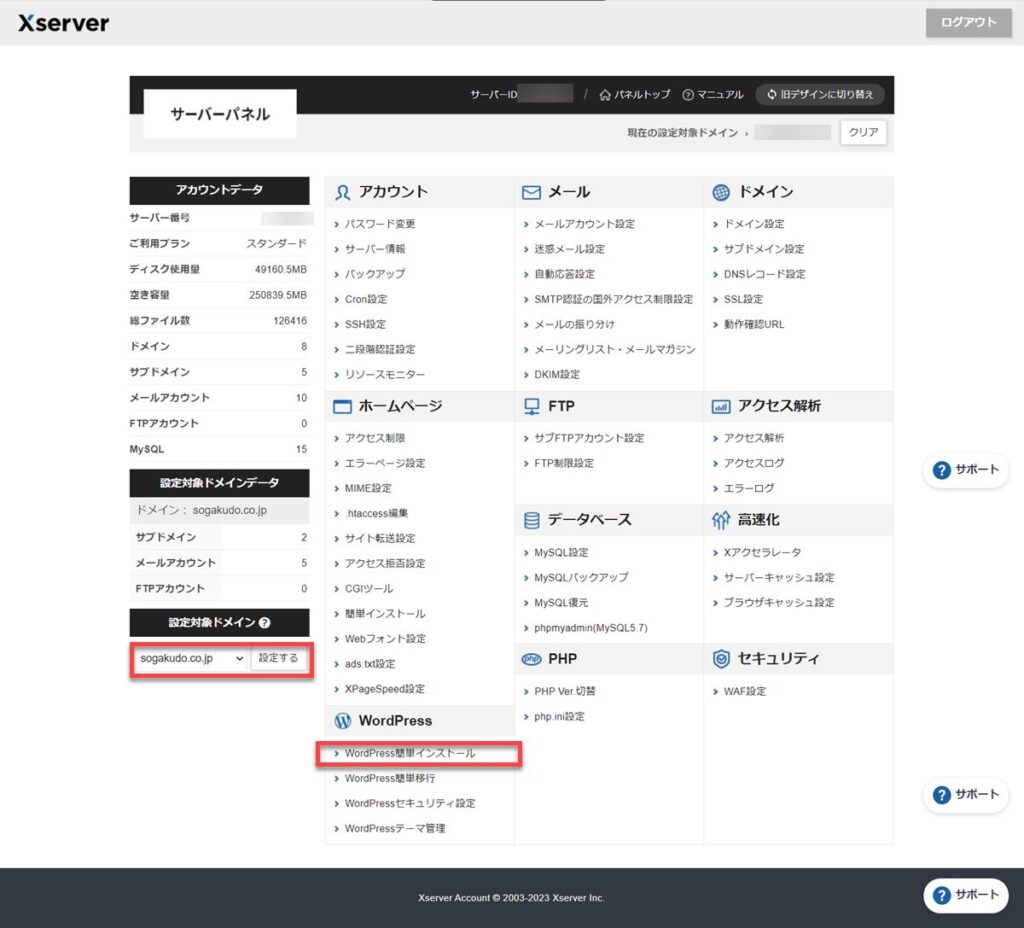This screenshot has height=928, width=1024.
Task: Open エラーログ under アクセス解析
Action: pos(748,488)
